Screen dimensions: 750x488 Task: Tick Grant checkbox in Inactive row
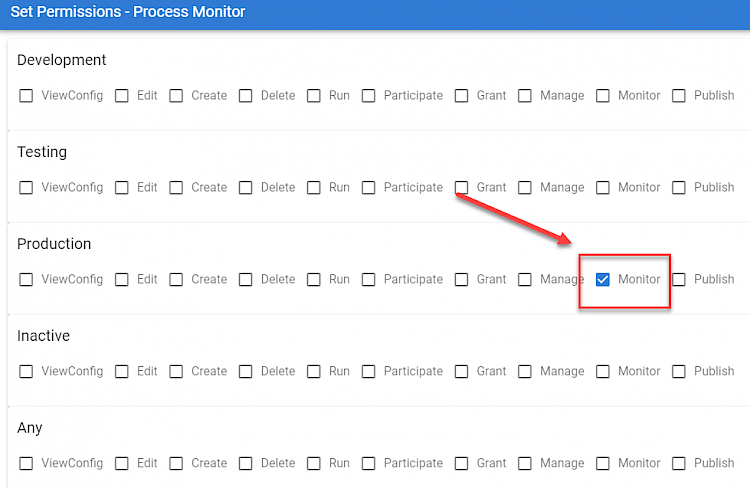click(462, 371)
